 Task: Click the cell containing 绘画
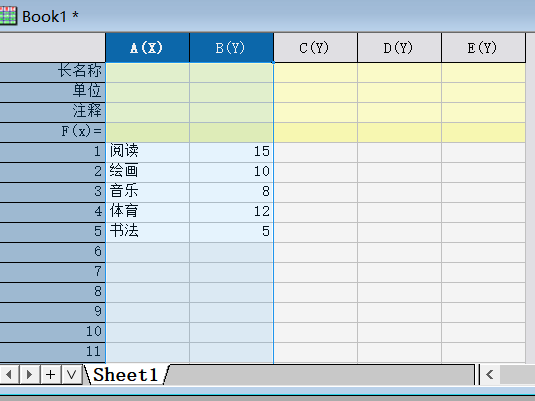147,172
